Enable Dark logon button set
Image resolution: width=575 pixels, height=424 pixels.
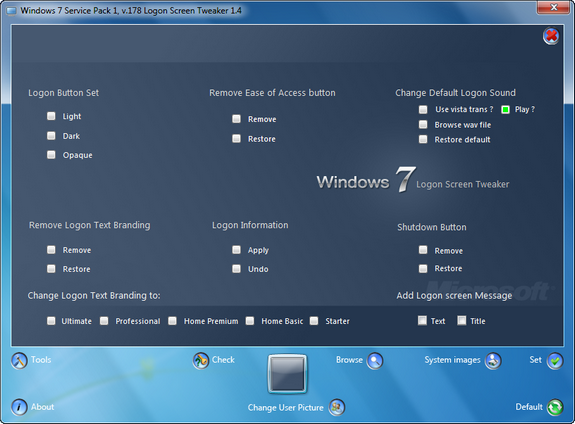(x=51, y=136)
